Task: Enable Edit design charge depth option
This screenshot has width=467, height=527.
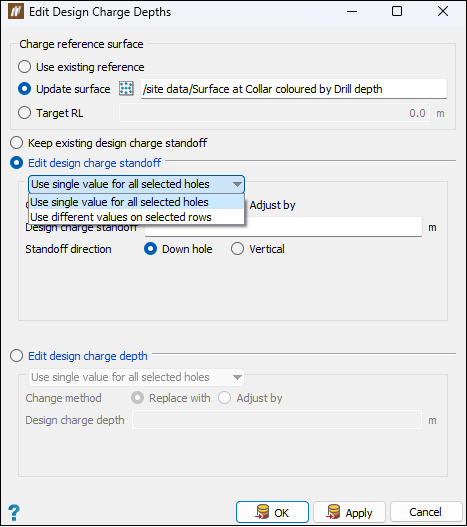Action: coord(16,356)
